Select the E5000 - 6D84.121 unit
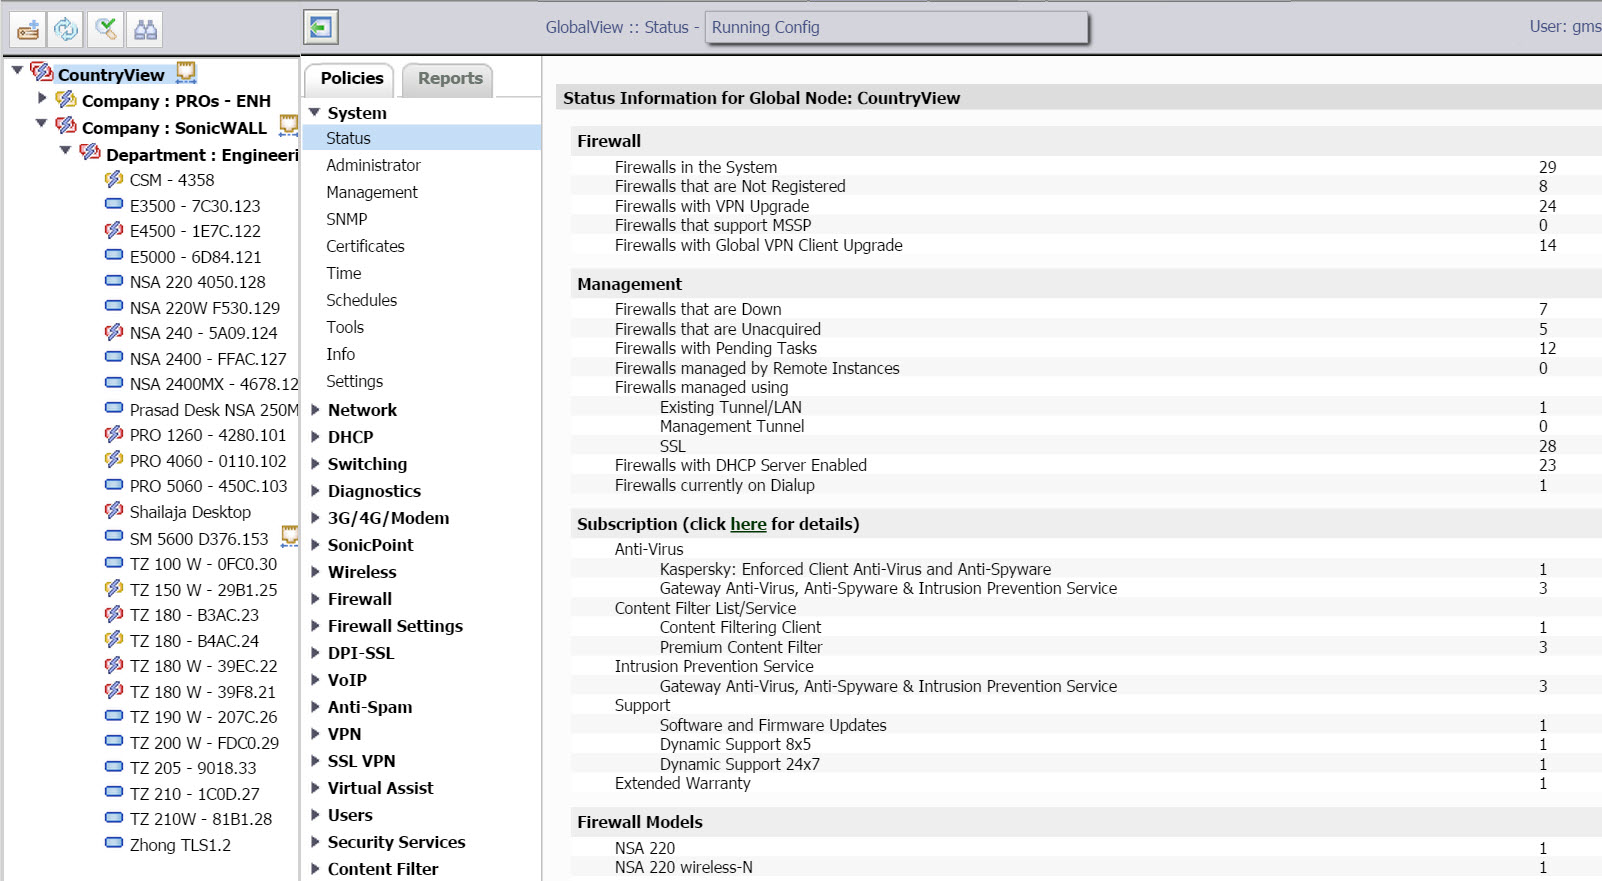The width and height of the screenshot is (1602, 881). point(195,257)
